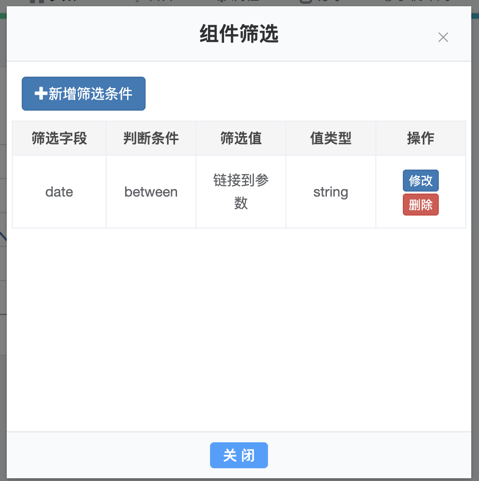Dismiss the dialog using 关闭 button
Viewport: 479px width, 481px height.
click(239, 455)
